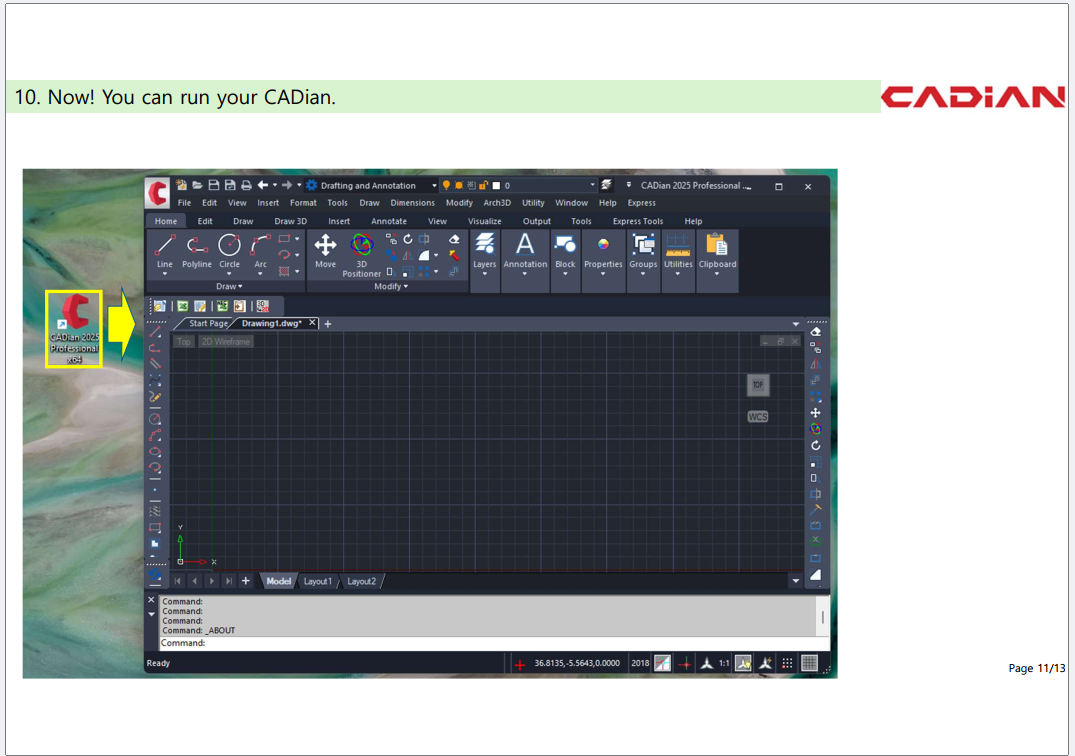Expand the Draw panel flyout arrow
This screenshot has height=756, width=1075.
229,287
